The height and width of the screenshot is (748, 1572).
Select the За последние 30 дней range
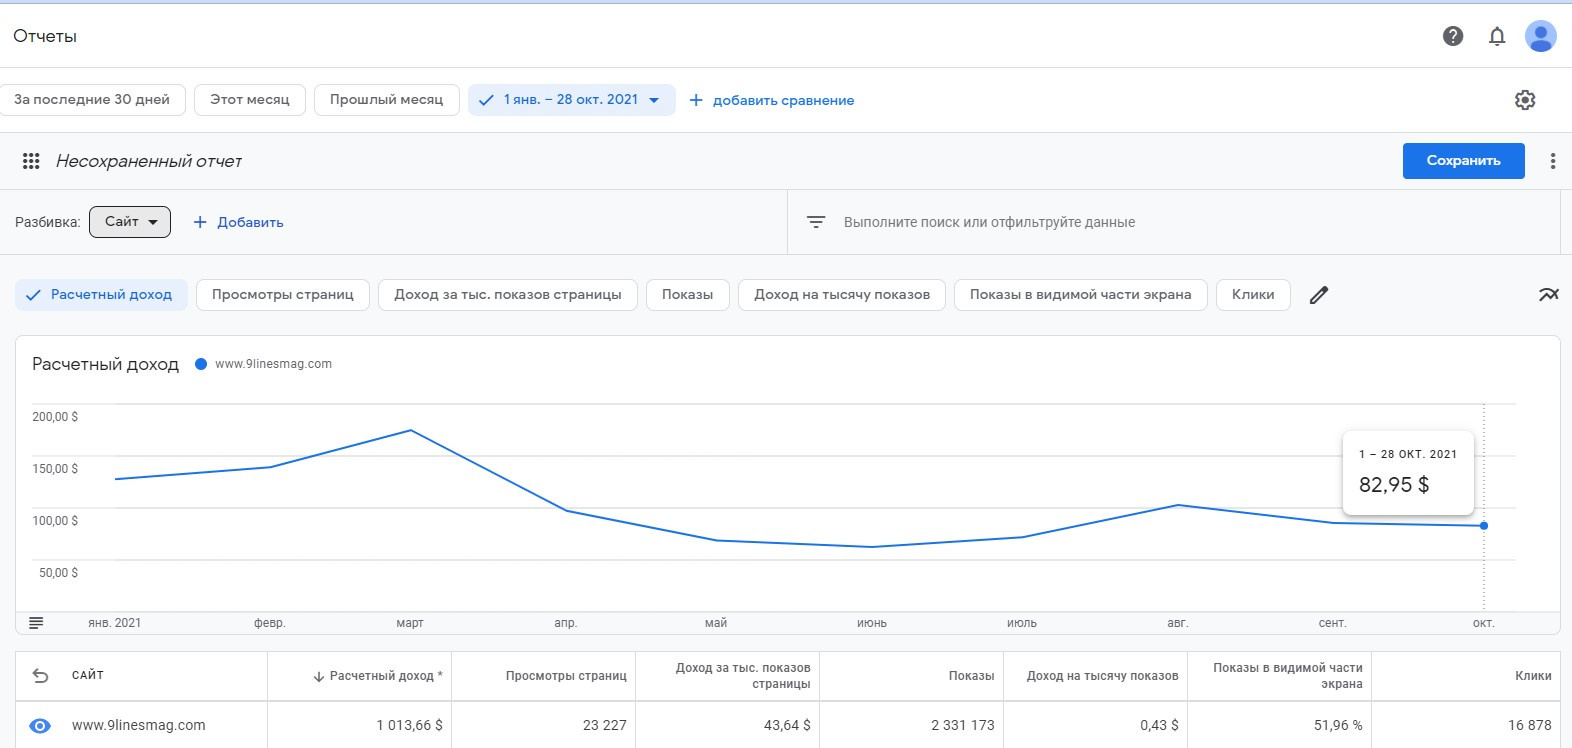92,100
